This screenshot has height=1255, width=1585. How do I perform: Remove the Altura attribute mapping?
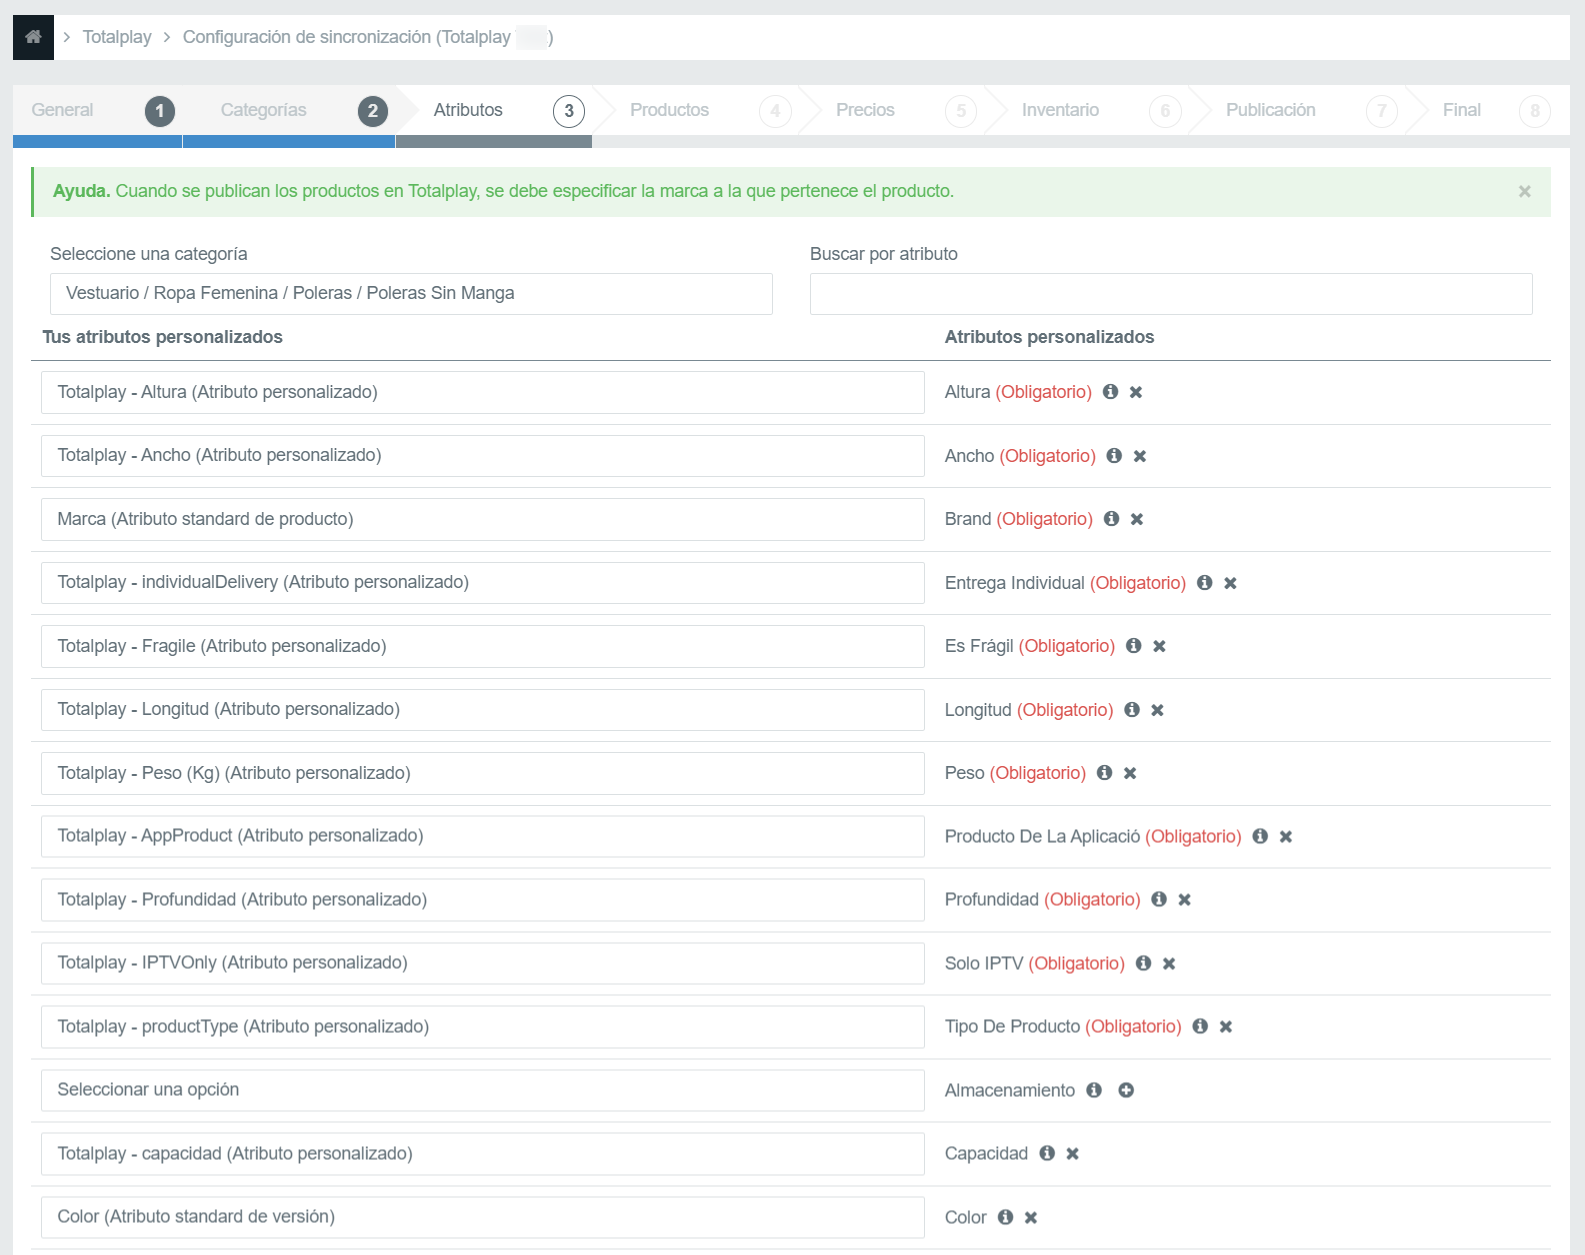[1136, 392]
